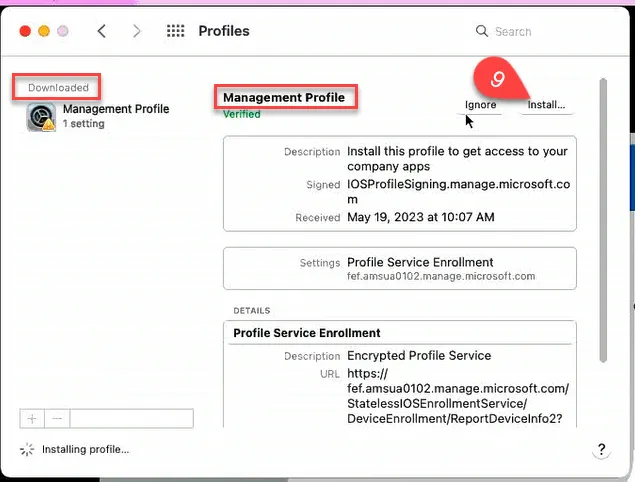Click the 'May 19, 2023 at 10:07 AM' value
Image resolution: width=635 pixels, height=482 pixels.
[421, 217]
